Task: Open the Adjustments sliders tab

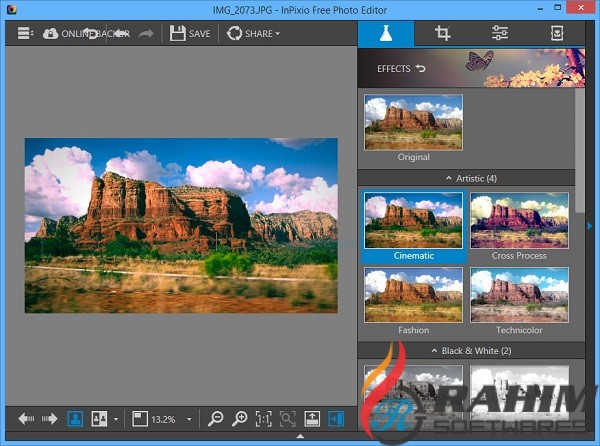Action: pyautogui.click(x=499, y=33)
